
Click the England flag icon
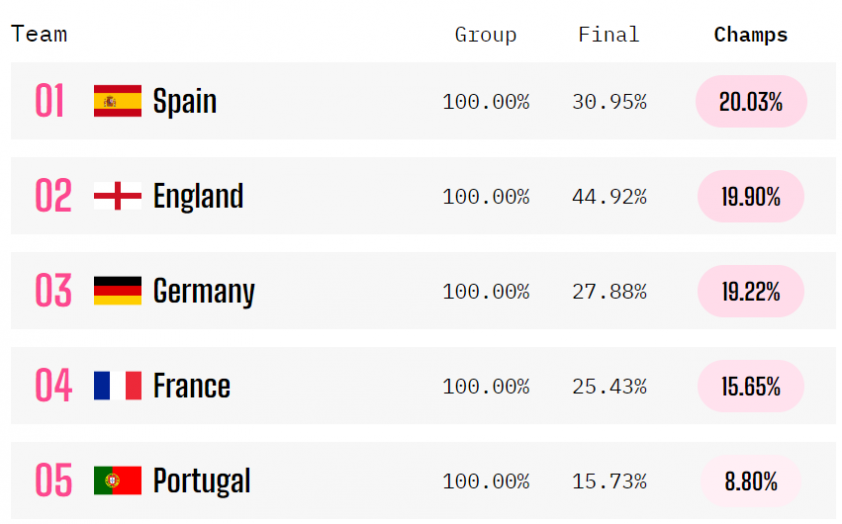(117, 196)
